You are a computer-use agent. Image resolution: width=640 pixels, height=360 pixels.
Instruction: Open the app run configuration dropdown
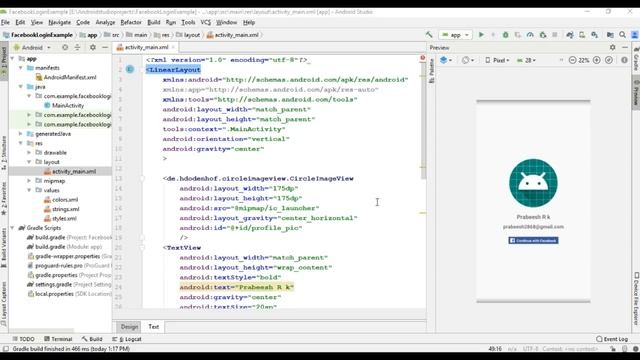click(456, 35)
